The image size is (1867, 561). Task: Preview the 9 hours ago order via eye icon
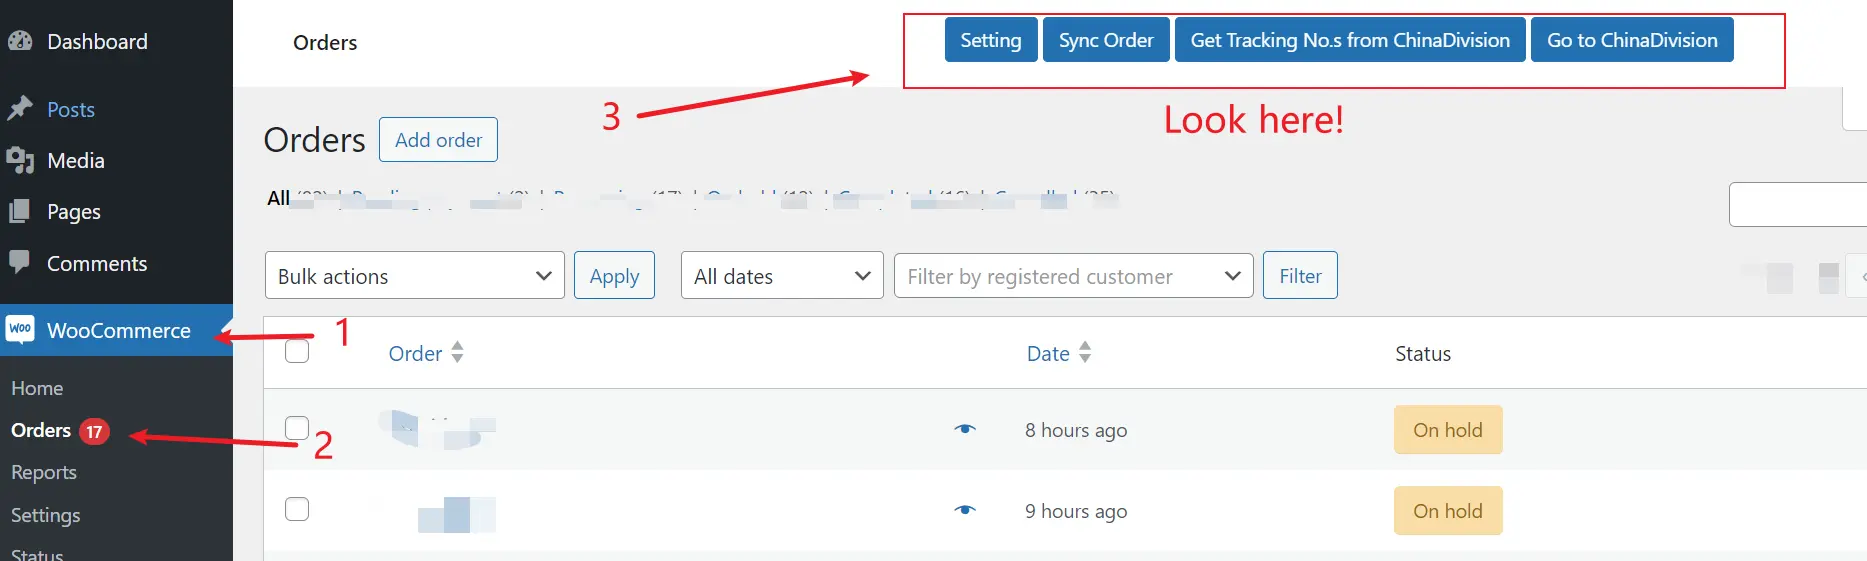click(x=964, y=510)
